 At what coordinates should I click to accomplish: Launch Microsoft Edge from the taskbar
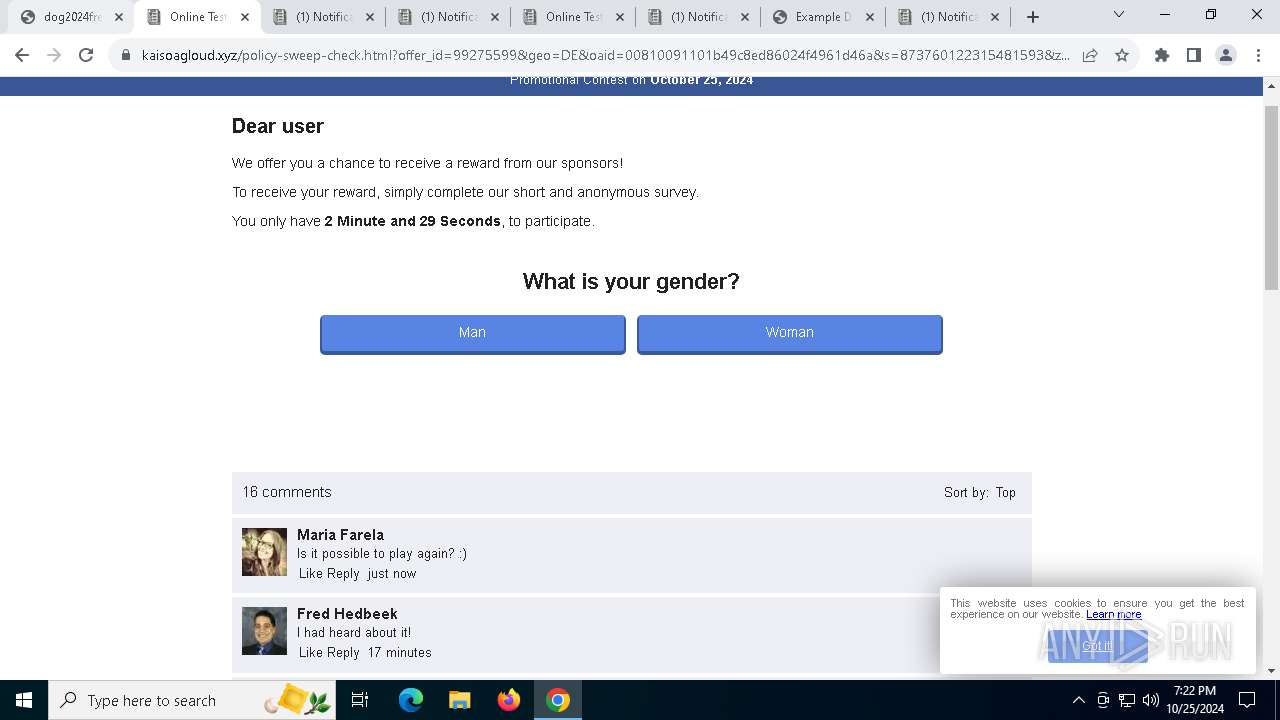tap(411, 700)
